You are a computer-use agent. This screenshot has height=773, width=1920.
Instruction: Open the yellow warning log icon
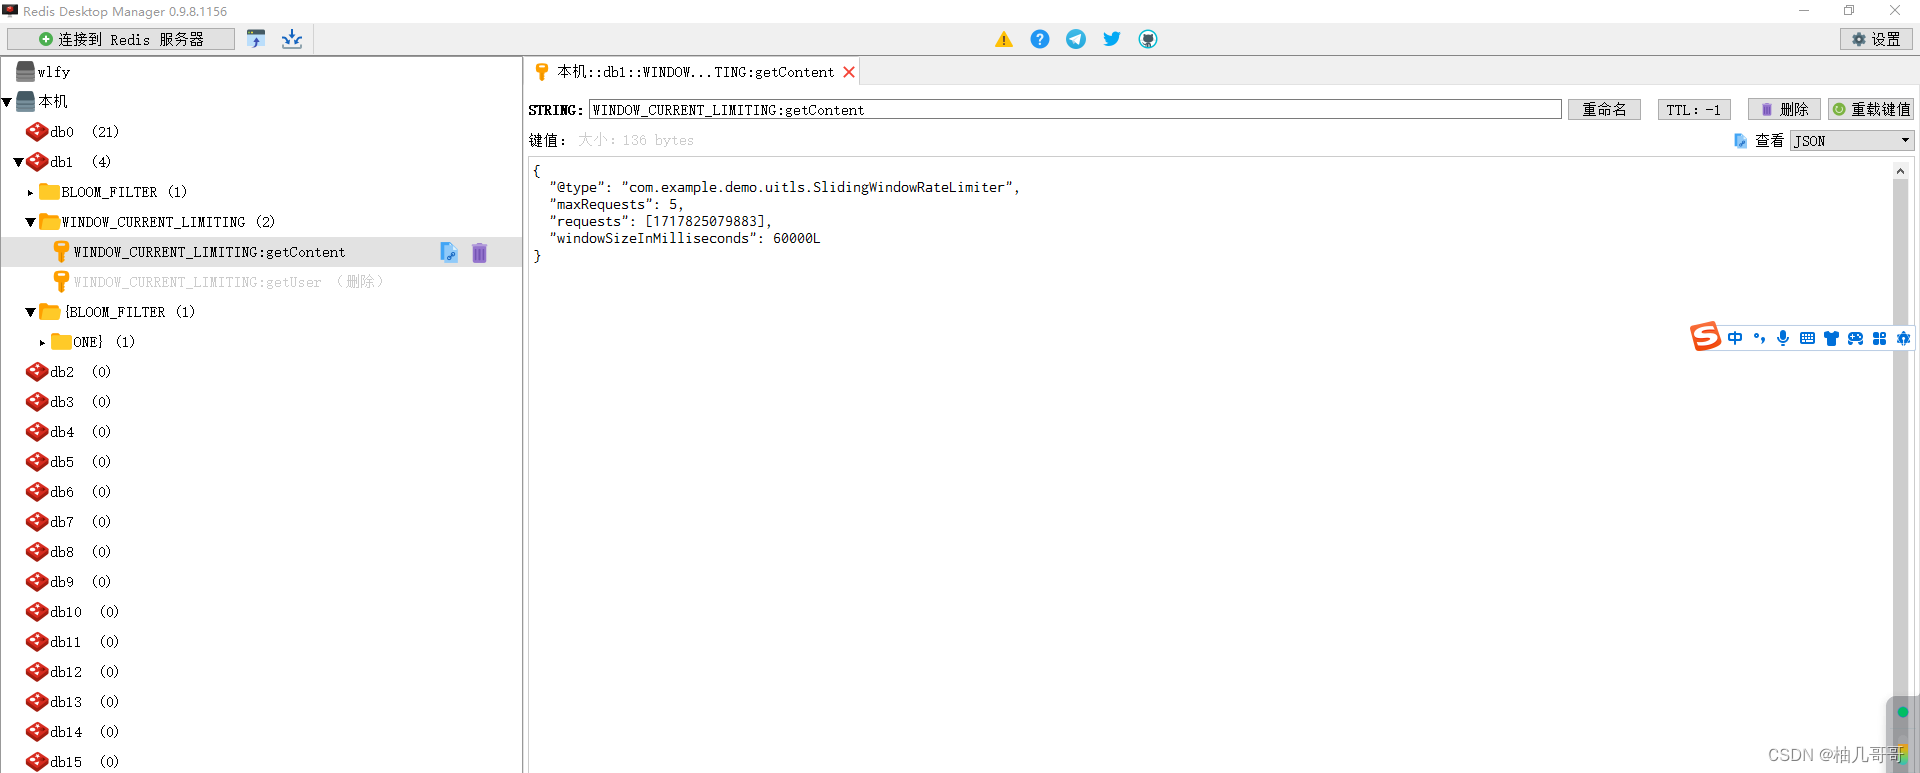point(1004,39)
